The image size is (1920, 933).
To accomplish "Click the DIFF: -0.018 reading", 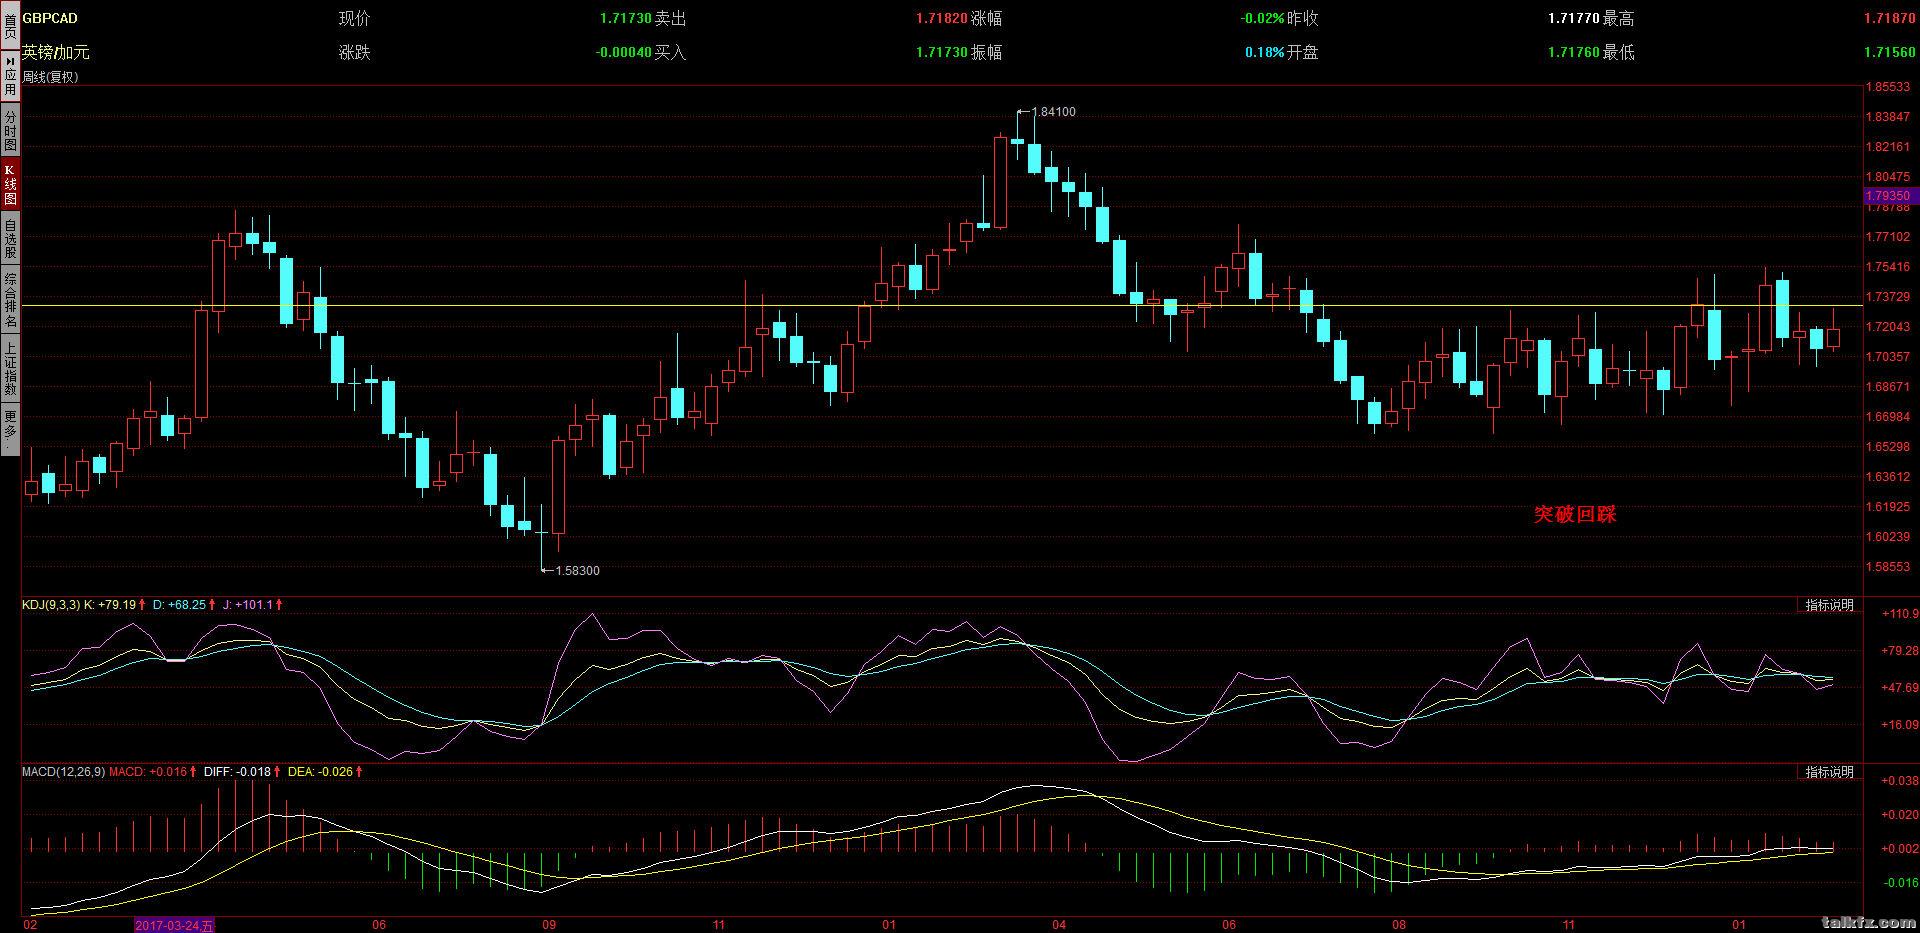I will [x=237, y=772].
